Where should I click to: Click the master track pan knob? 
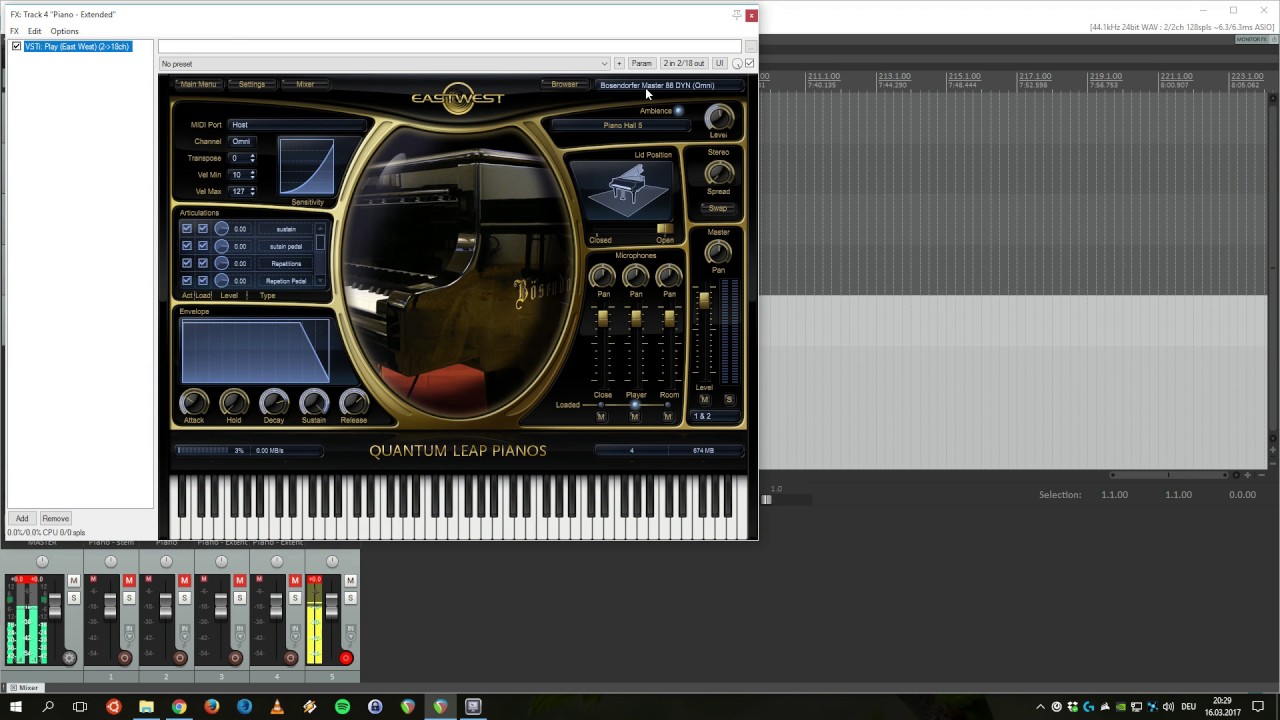[x=42, y=562]
